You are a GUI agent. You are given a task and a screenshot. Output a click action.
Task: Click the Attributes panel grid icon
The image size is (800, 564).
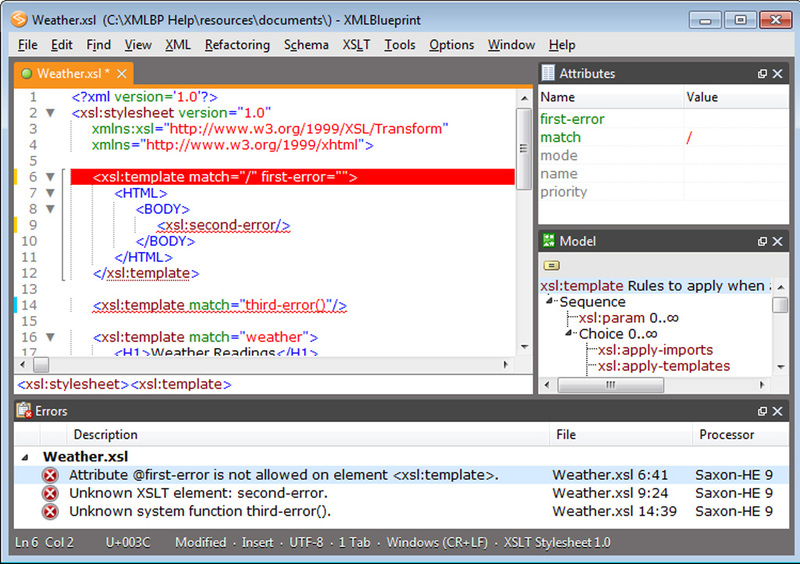(x=548, y=73)
